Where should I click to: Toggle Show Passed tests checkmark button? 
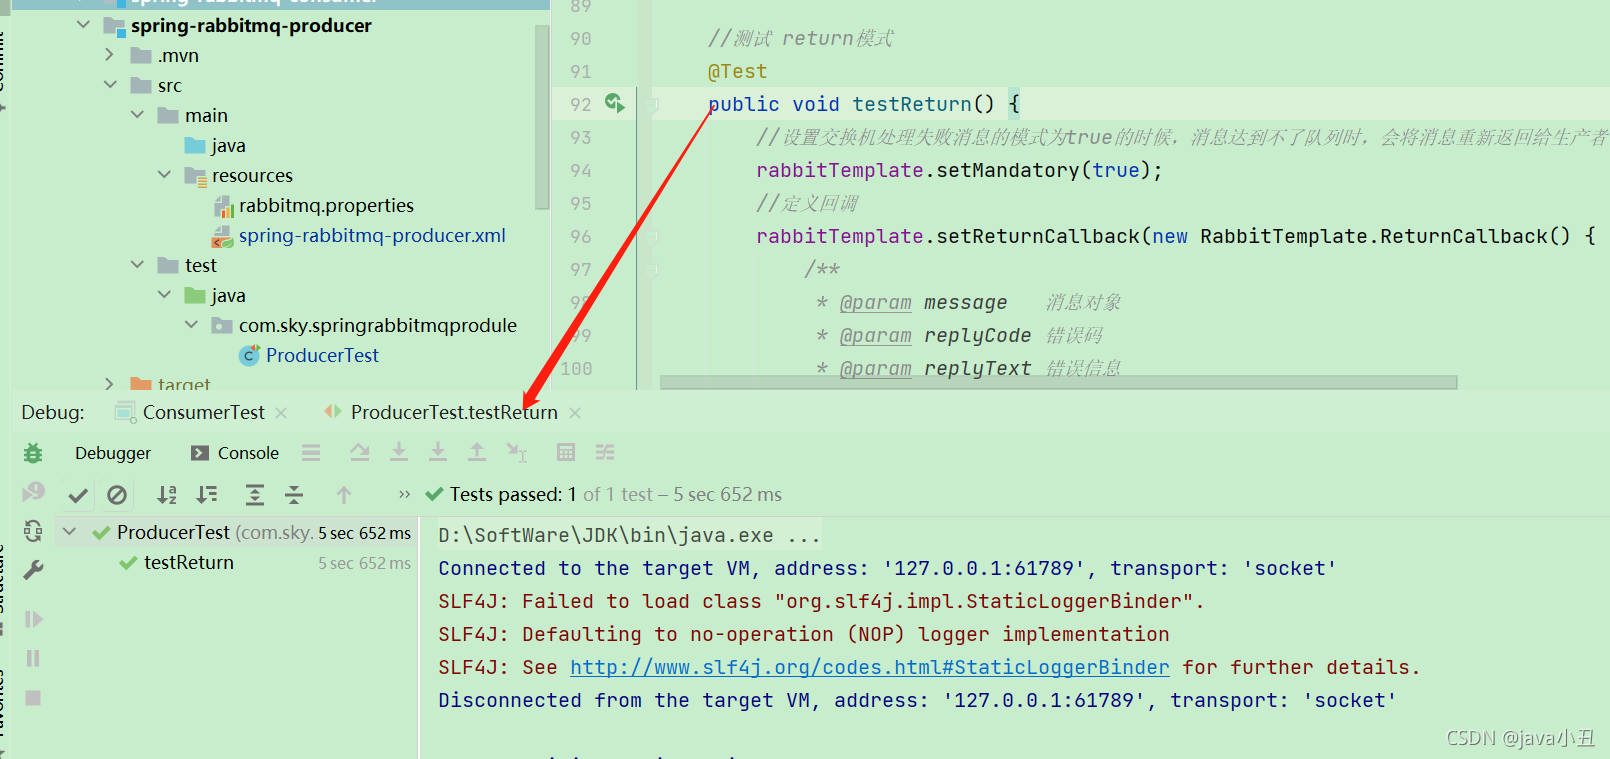coord(78,495)
